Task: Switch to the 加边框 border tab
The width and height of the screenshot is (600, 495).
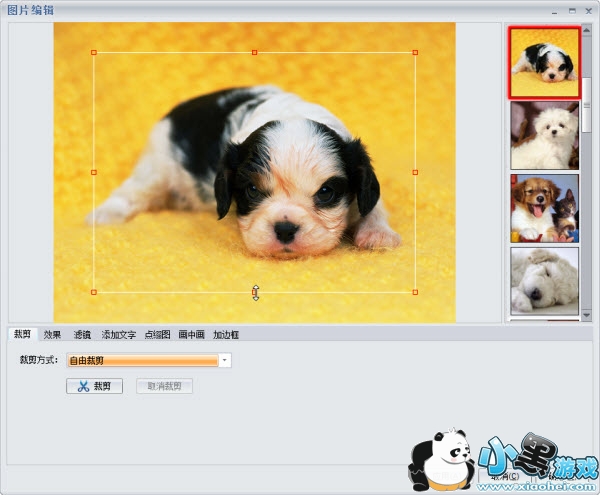Action: click(226, 335)
